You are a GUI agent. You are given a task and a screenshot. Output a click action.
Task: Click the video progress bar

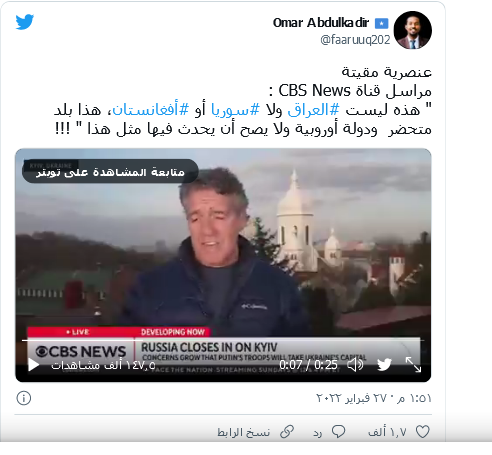click(x=223, y=340)
